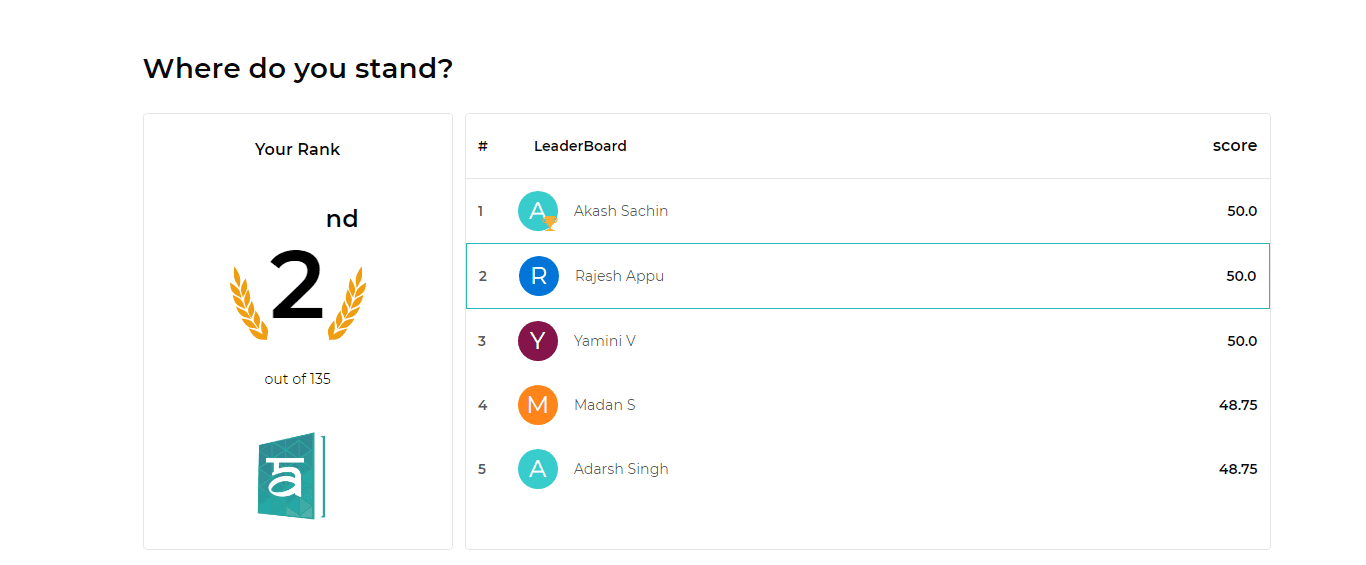Click the LeaderBoard column header
The image size is (1366, 565).
580,146
